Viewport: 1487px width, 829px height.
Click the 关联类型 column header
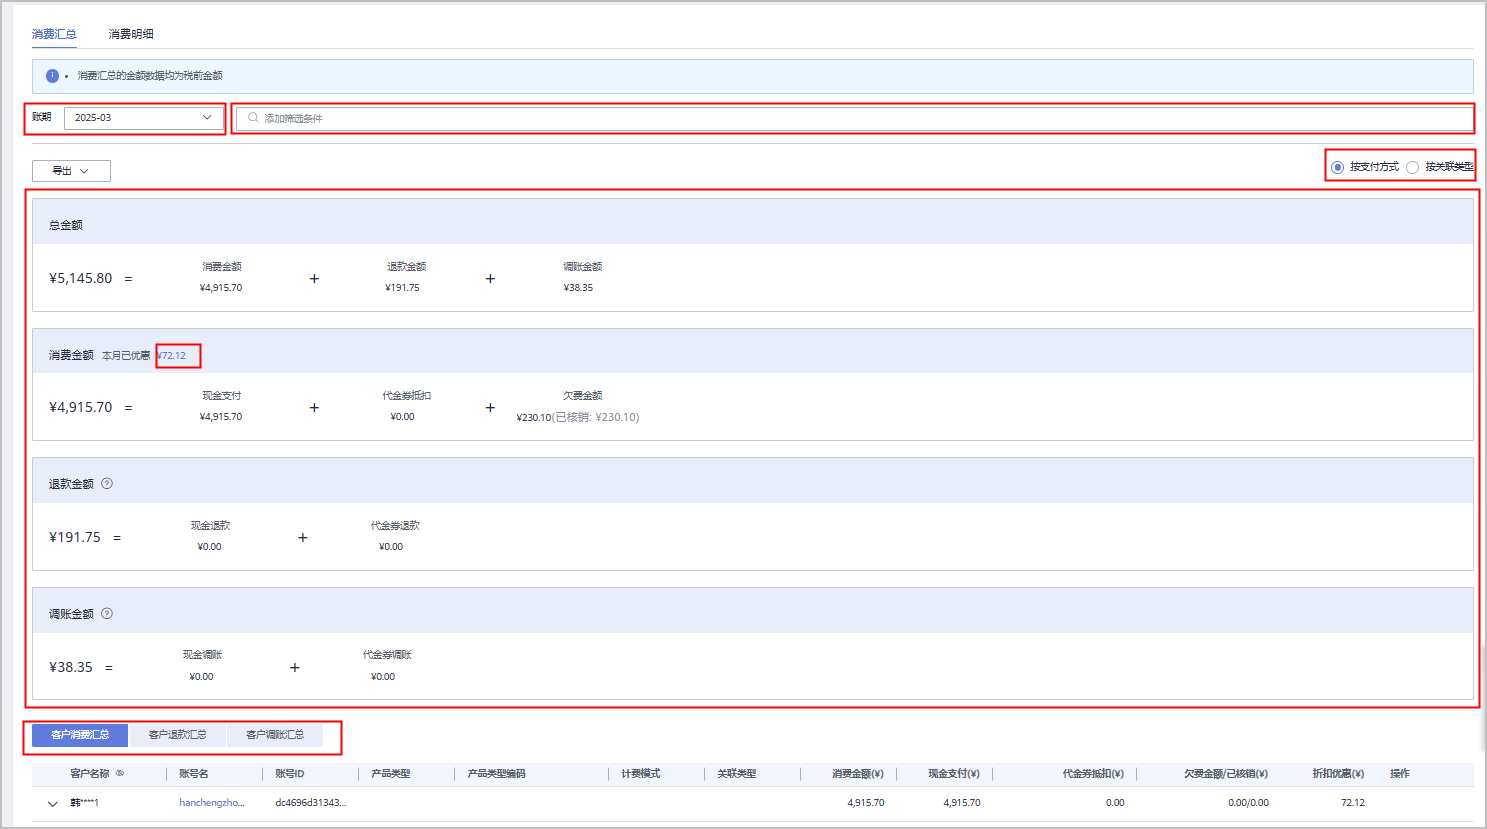pos(737,774)
